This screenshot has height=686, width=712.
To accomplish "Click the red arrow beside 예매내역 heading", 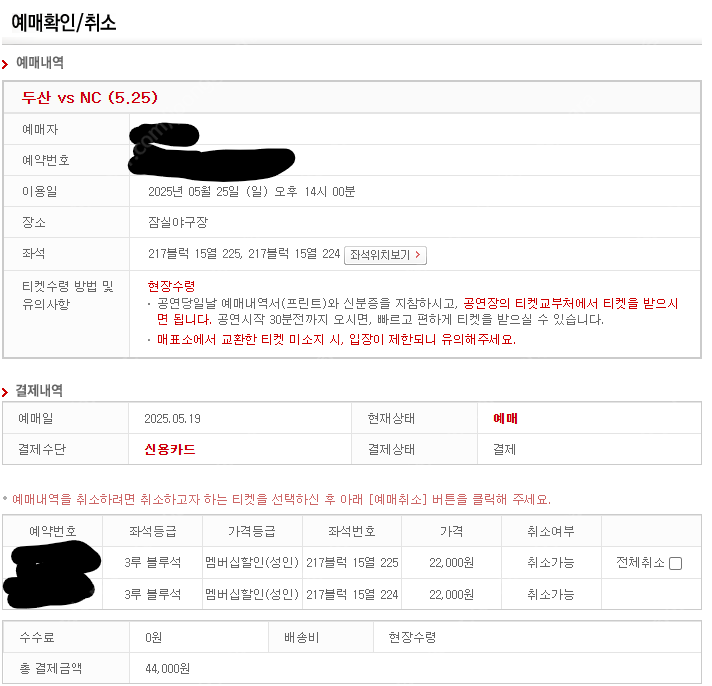I will (5, 64).
